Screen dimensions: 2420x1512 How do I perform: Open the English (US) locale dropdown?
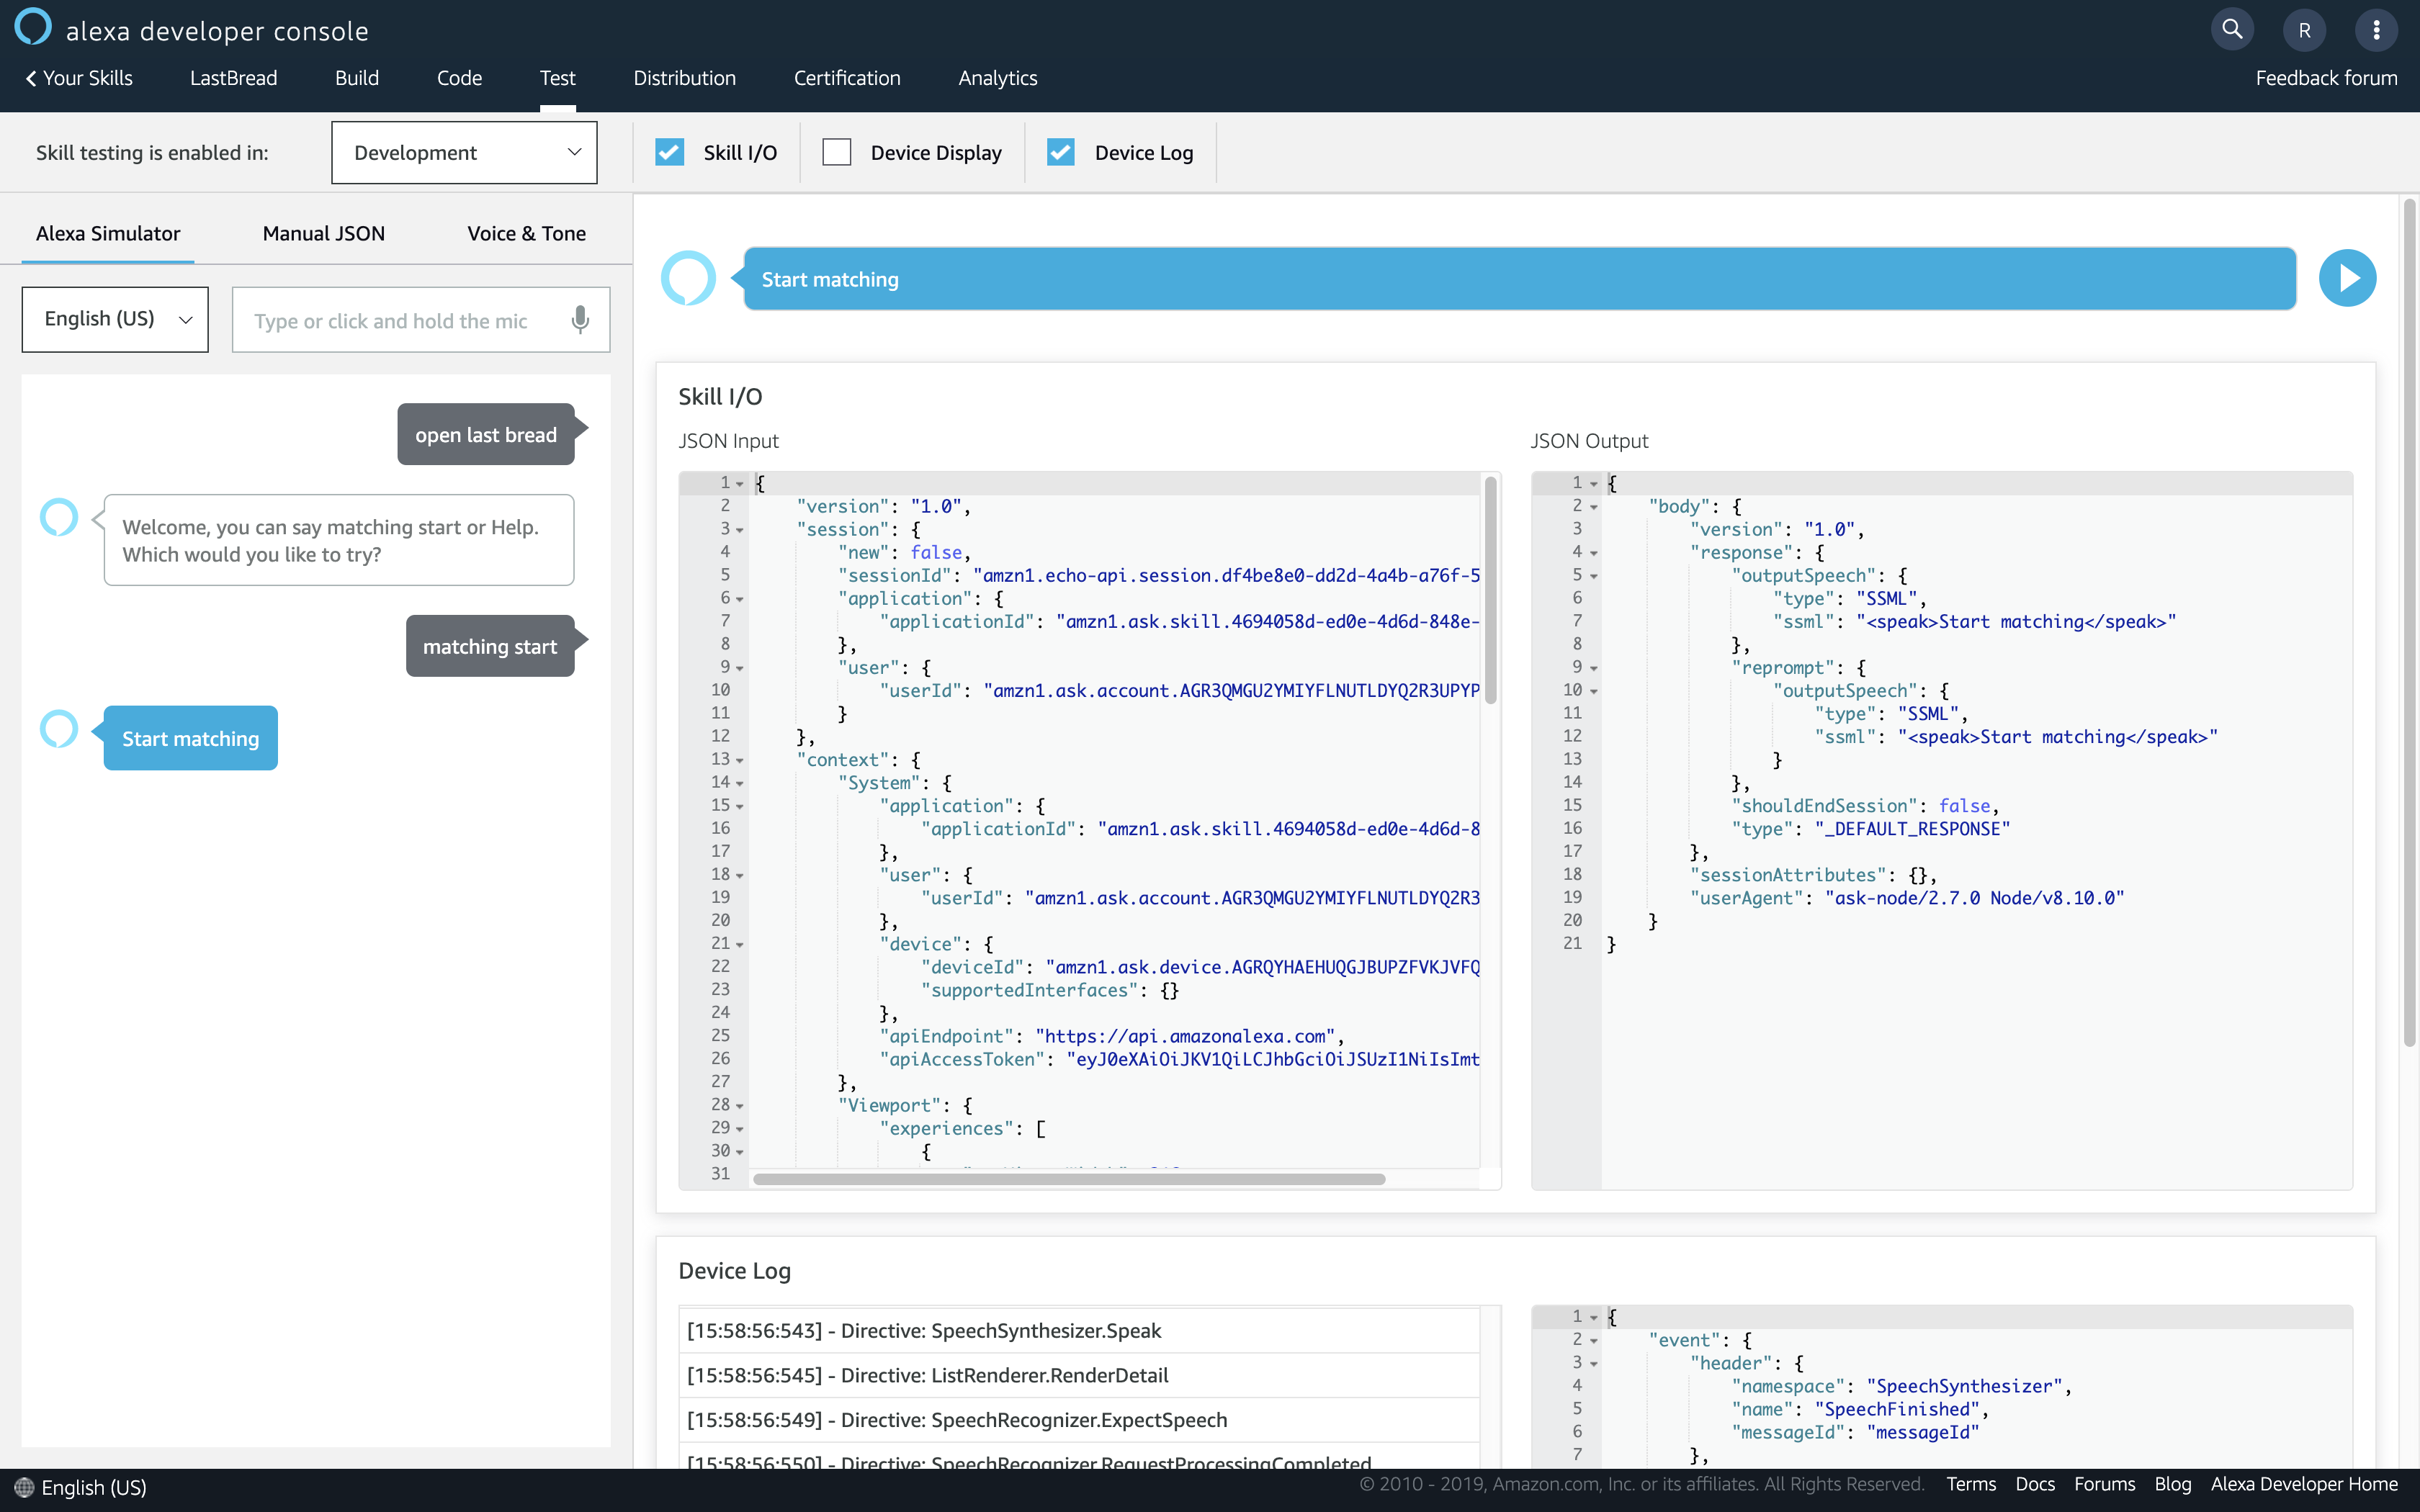(115, 319)
